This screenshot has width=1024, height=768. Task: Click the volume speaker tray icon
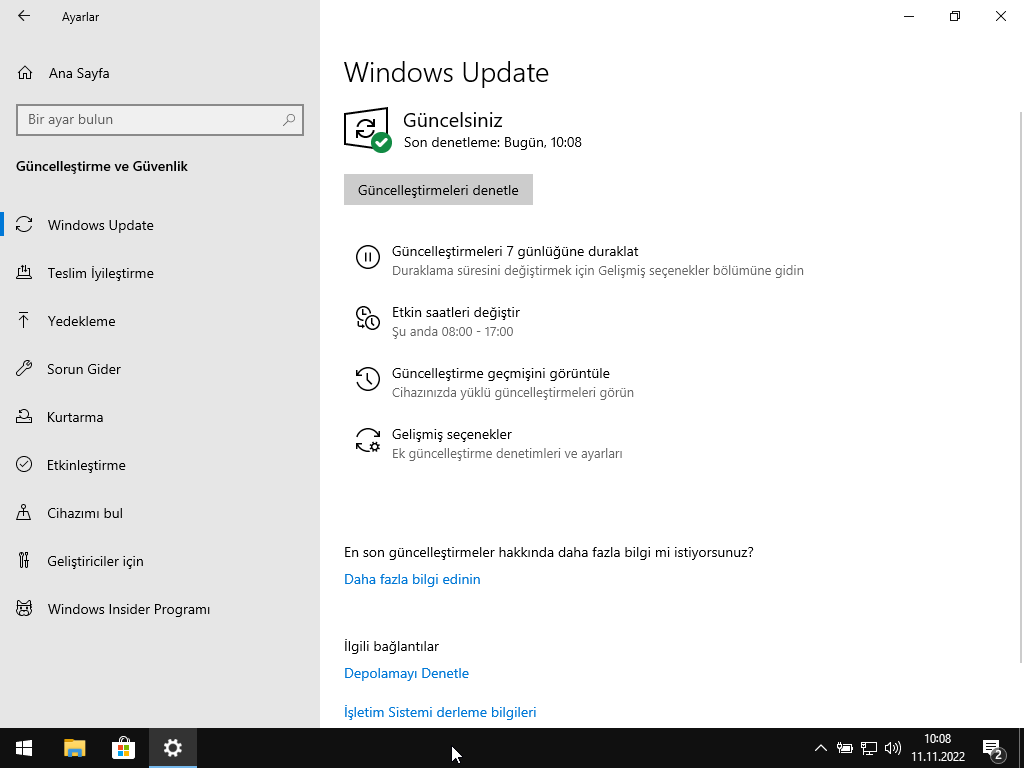click(893, 748)
